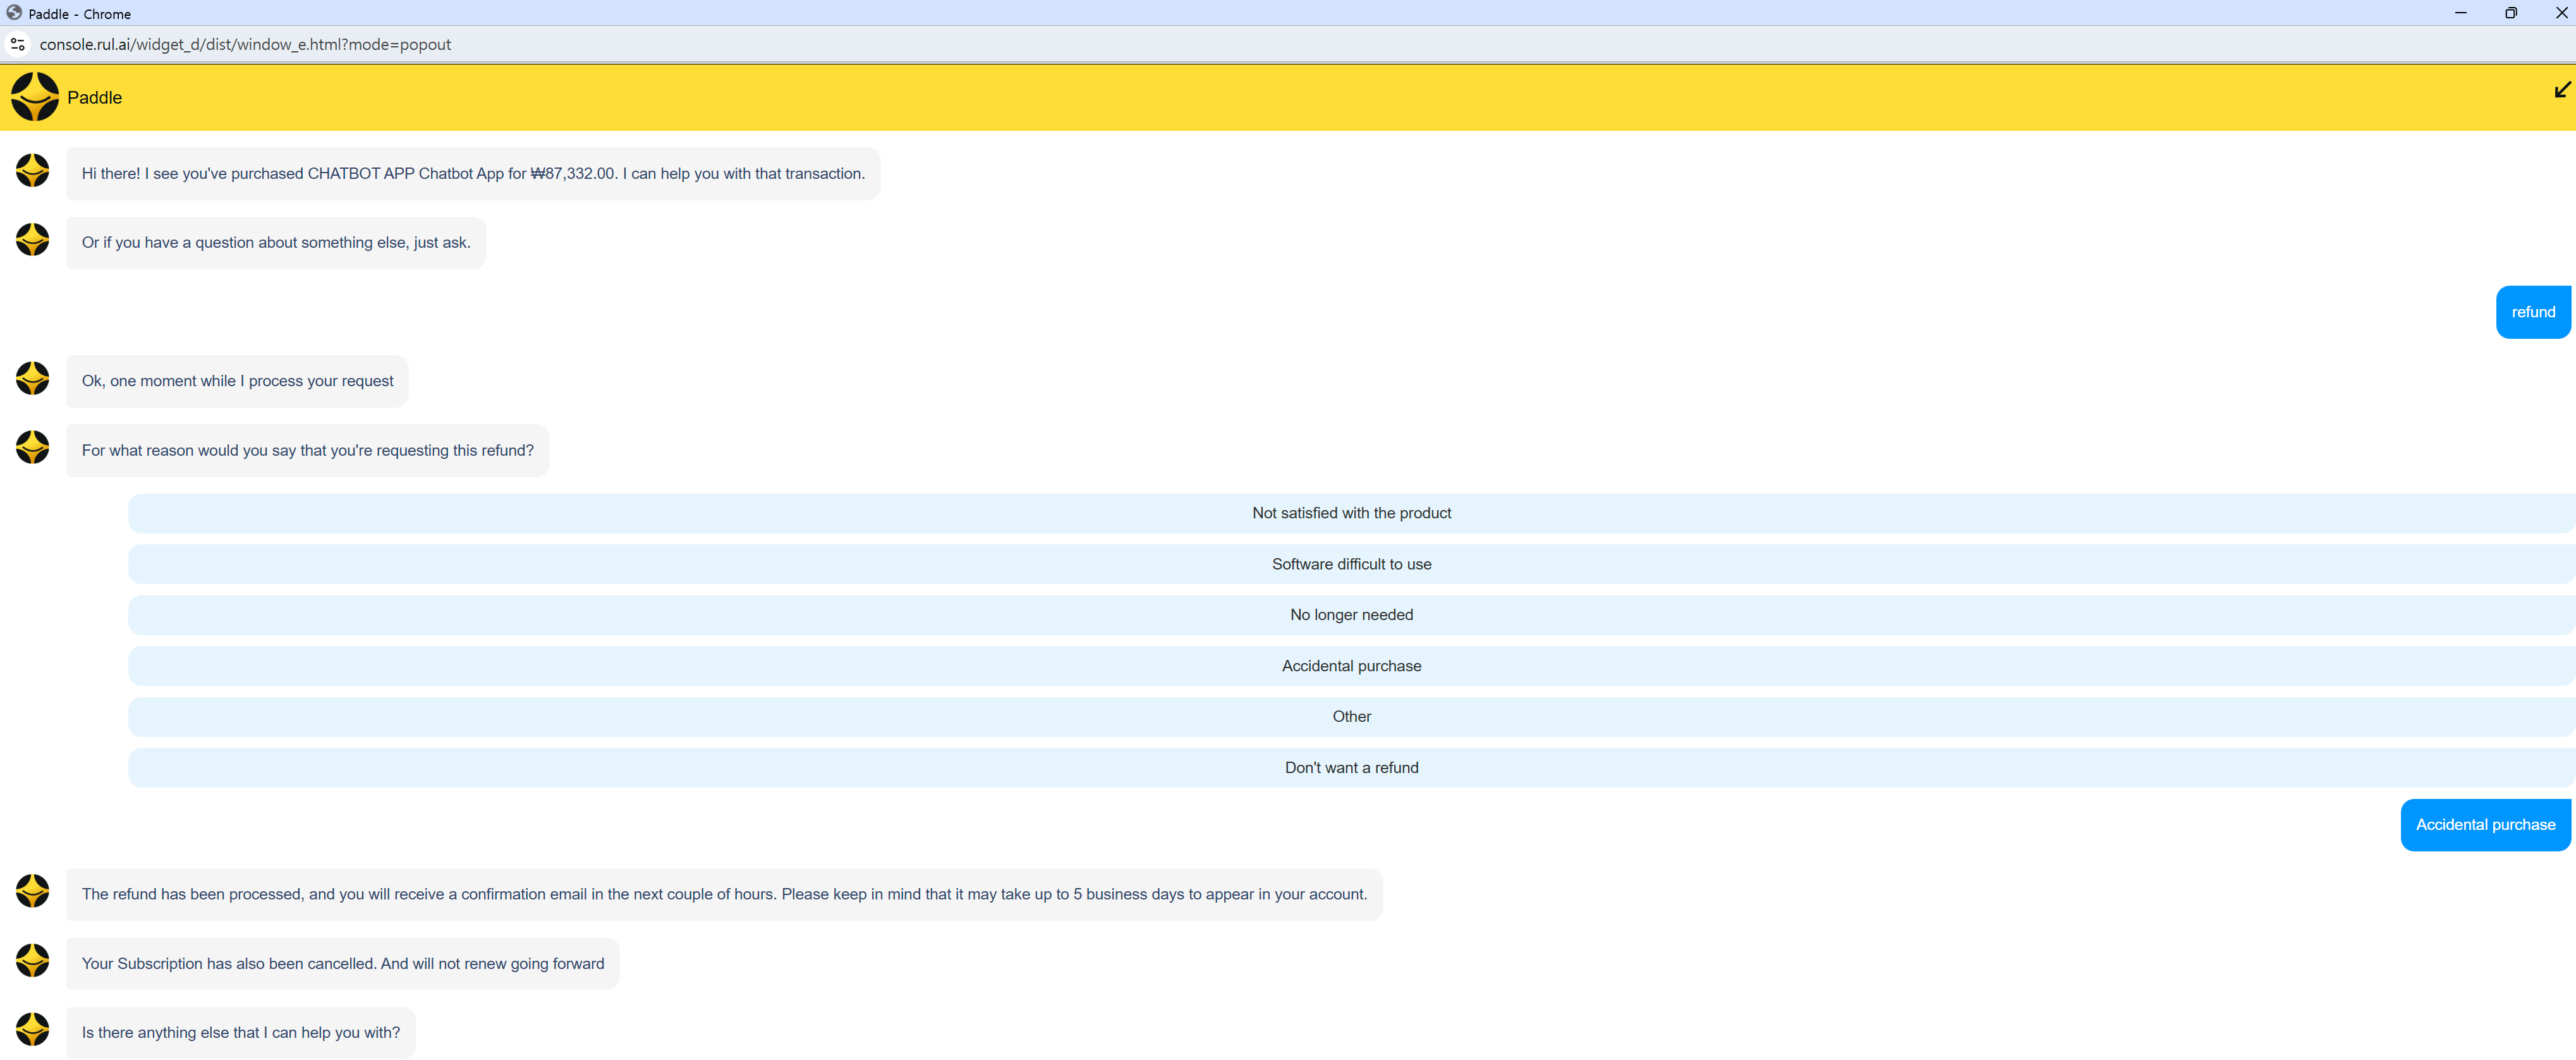Click the avatar beside the 'Subscription has also been cancelled' message
2576x1060 pixels.
click(33, 961)
